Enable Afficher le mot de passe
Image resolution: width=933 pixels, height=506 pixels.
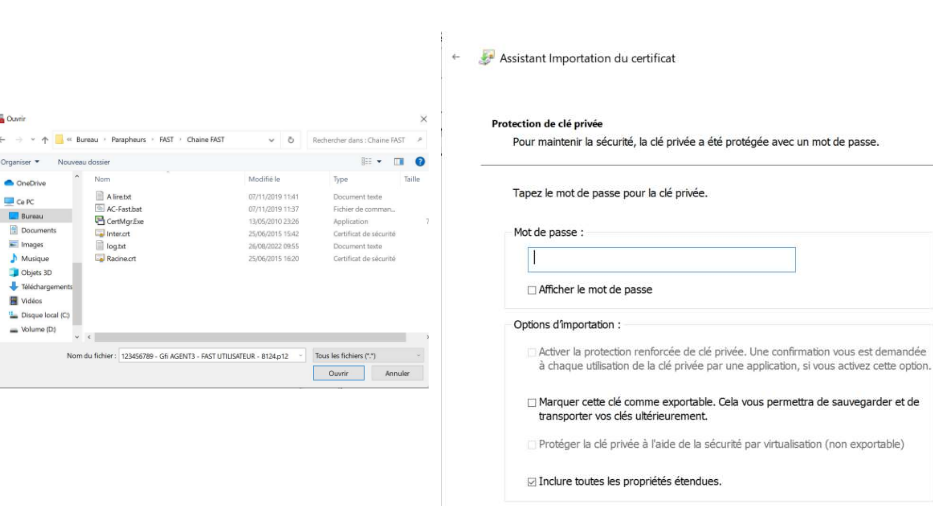pos(532,290)
